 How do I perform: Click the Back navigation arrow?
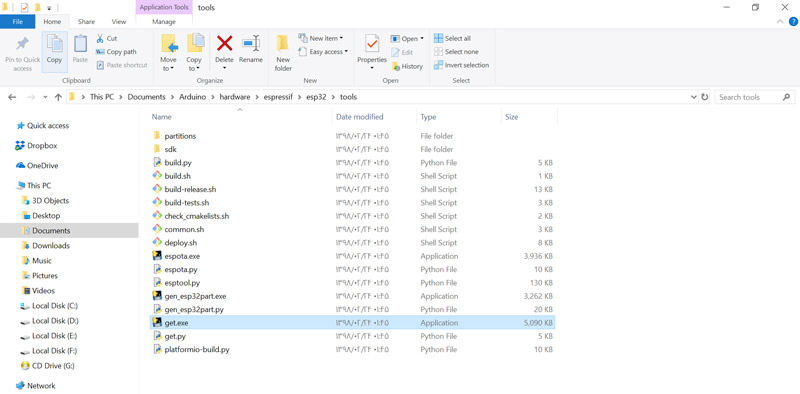click(12, 97)
